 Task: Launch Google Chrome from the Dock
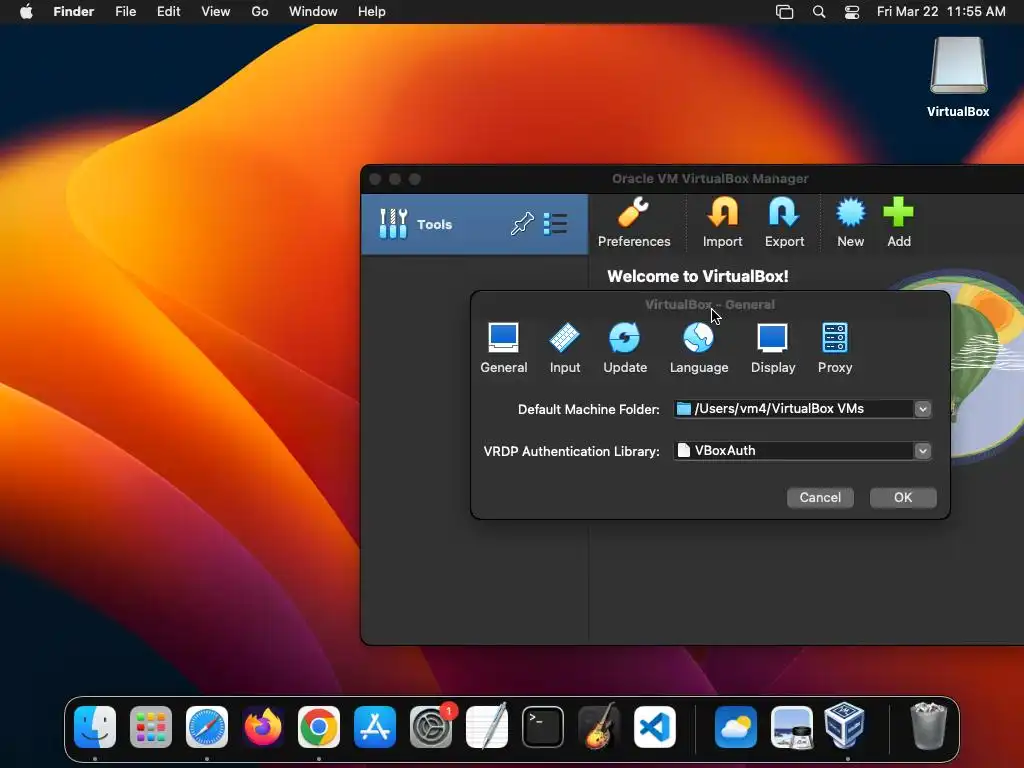[319, 727]
